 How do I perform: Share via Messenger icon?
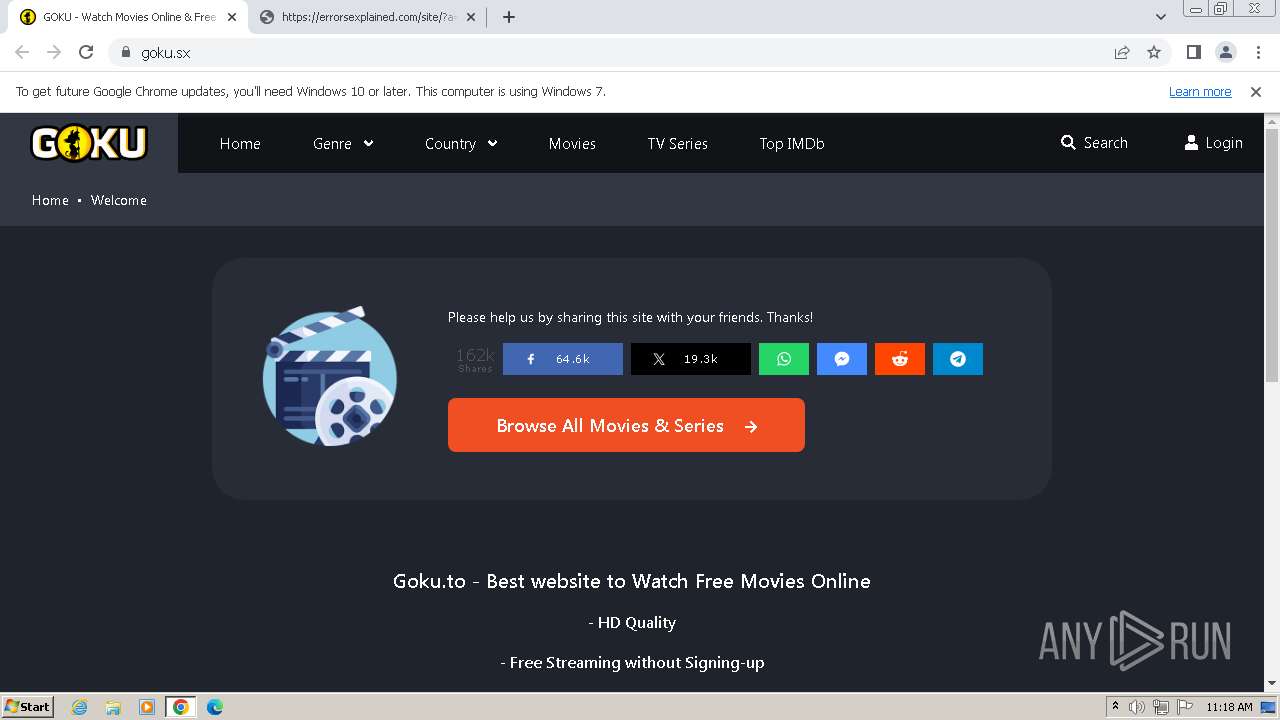pyautogui.click(x=842, y=359)
